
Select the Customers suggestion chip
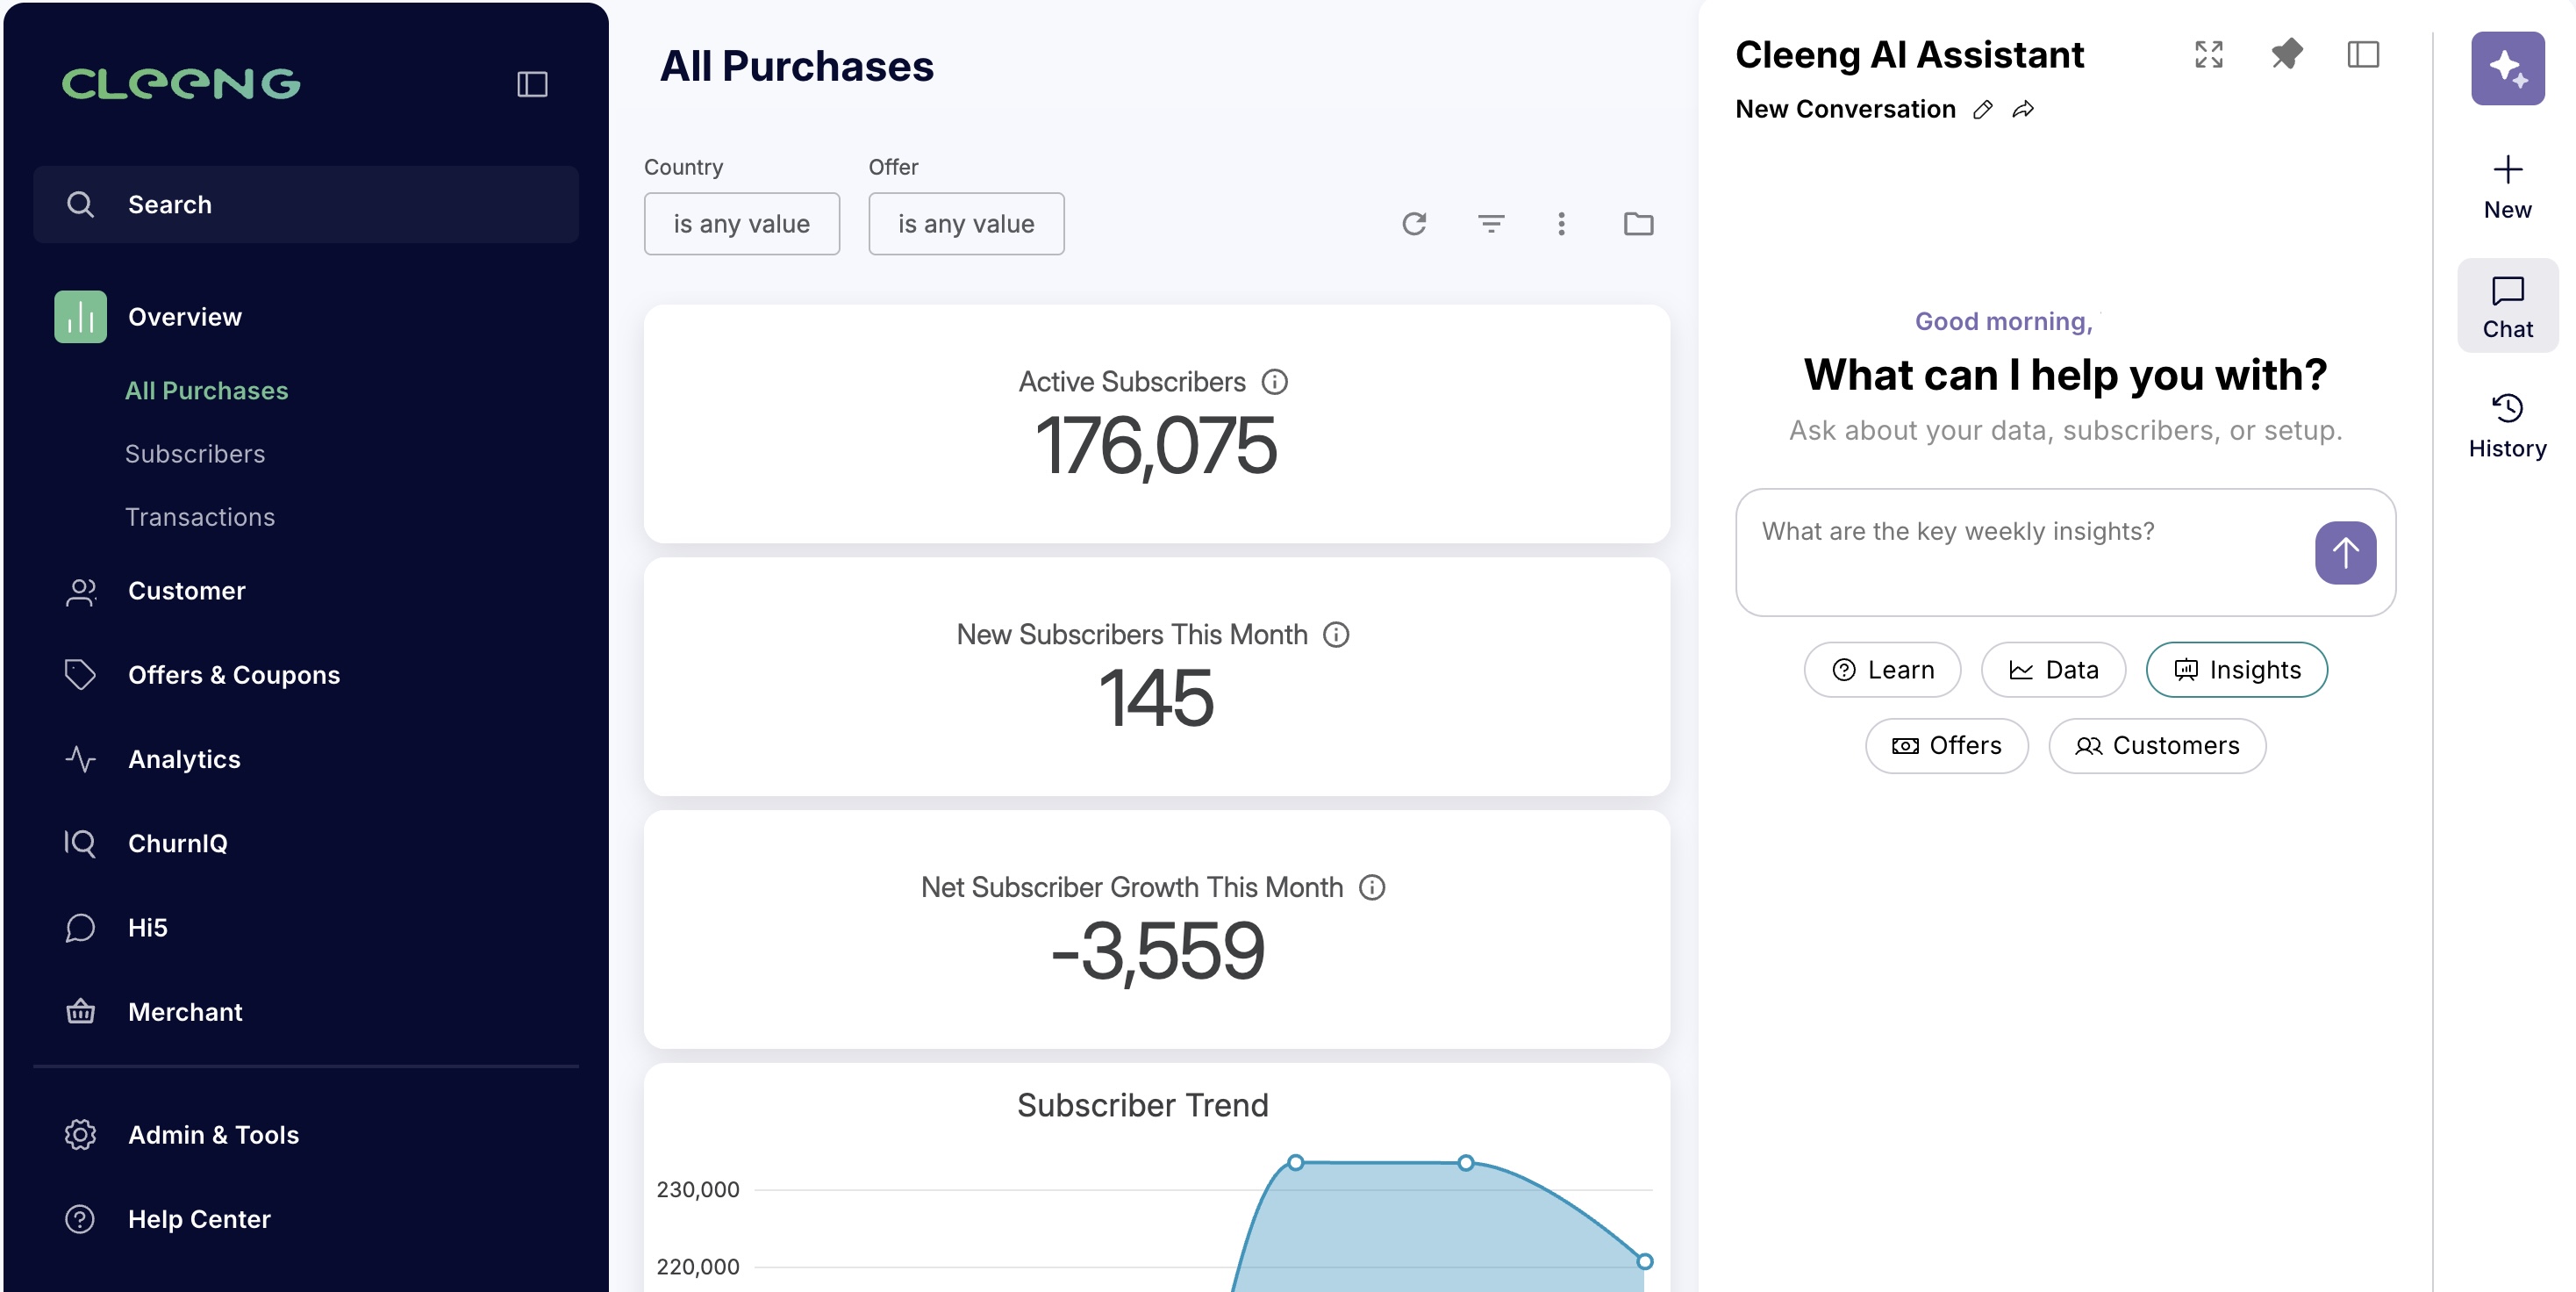tap(2157, 746)
